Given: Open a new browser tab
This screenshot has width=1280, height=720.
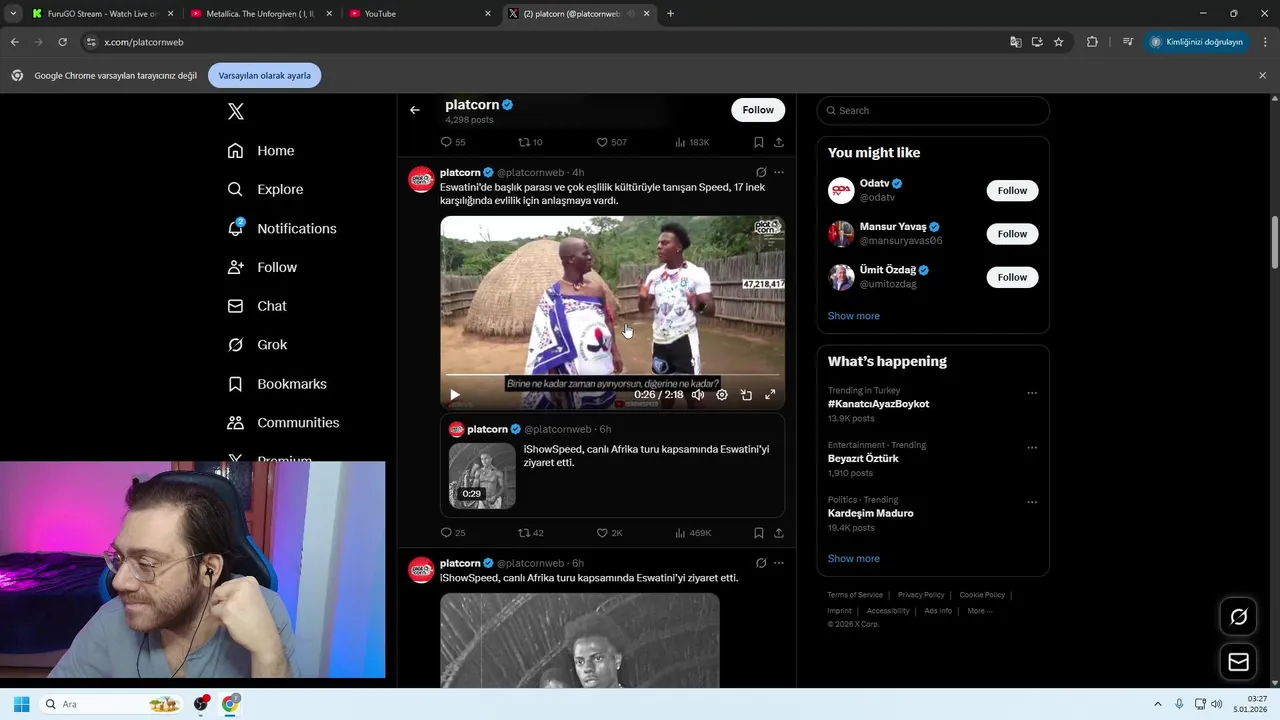Looking at the screenshot, I should pyautogui.click(x=670, y=14).
